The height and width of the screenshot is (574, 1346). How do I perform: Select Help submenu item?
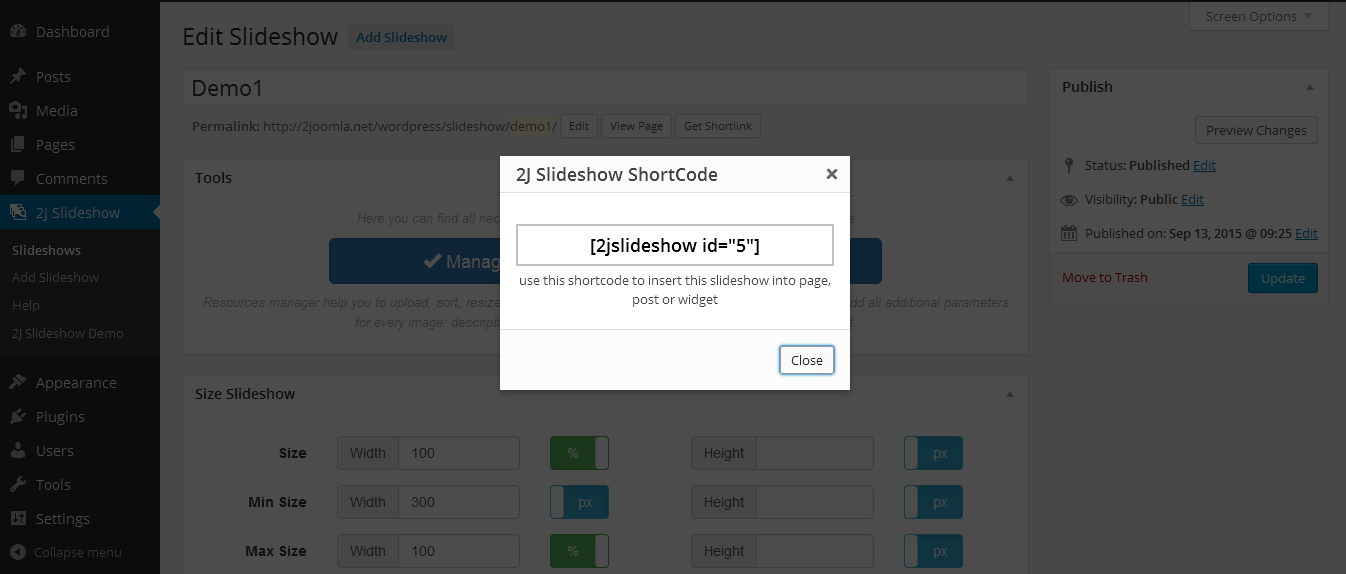tap(26, 305)
